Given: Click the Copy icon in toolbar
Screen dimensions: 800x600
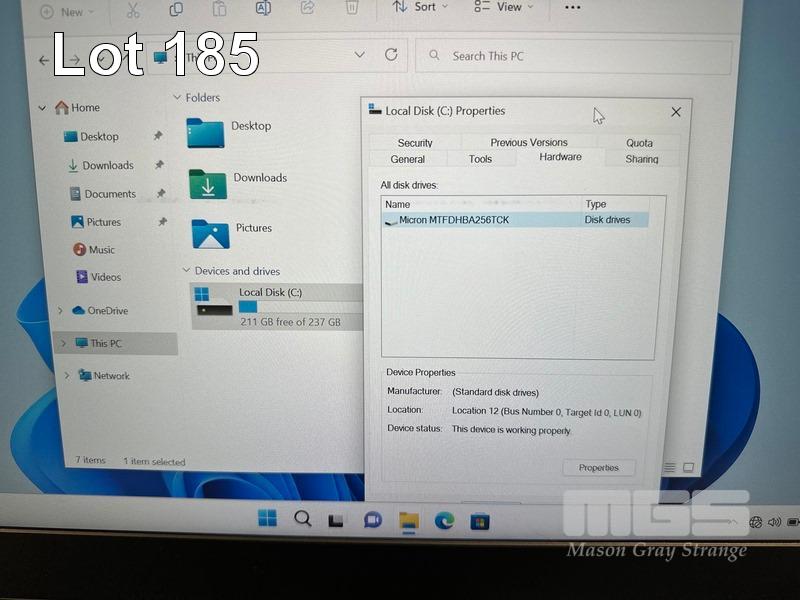Looking at the screenshot, I should (x=175, y=9).
